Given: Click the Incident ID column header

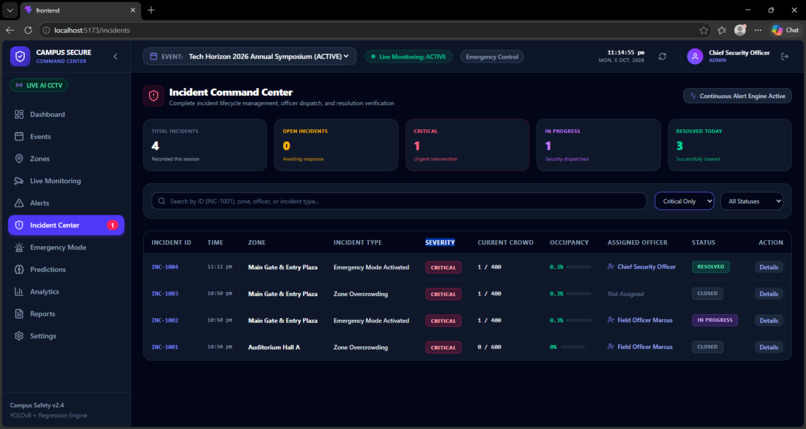Looking at the screenshot, I should 171,243.
